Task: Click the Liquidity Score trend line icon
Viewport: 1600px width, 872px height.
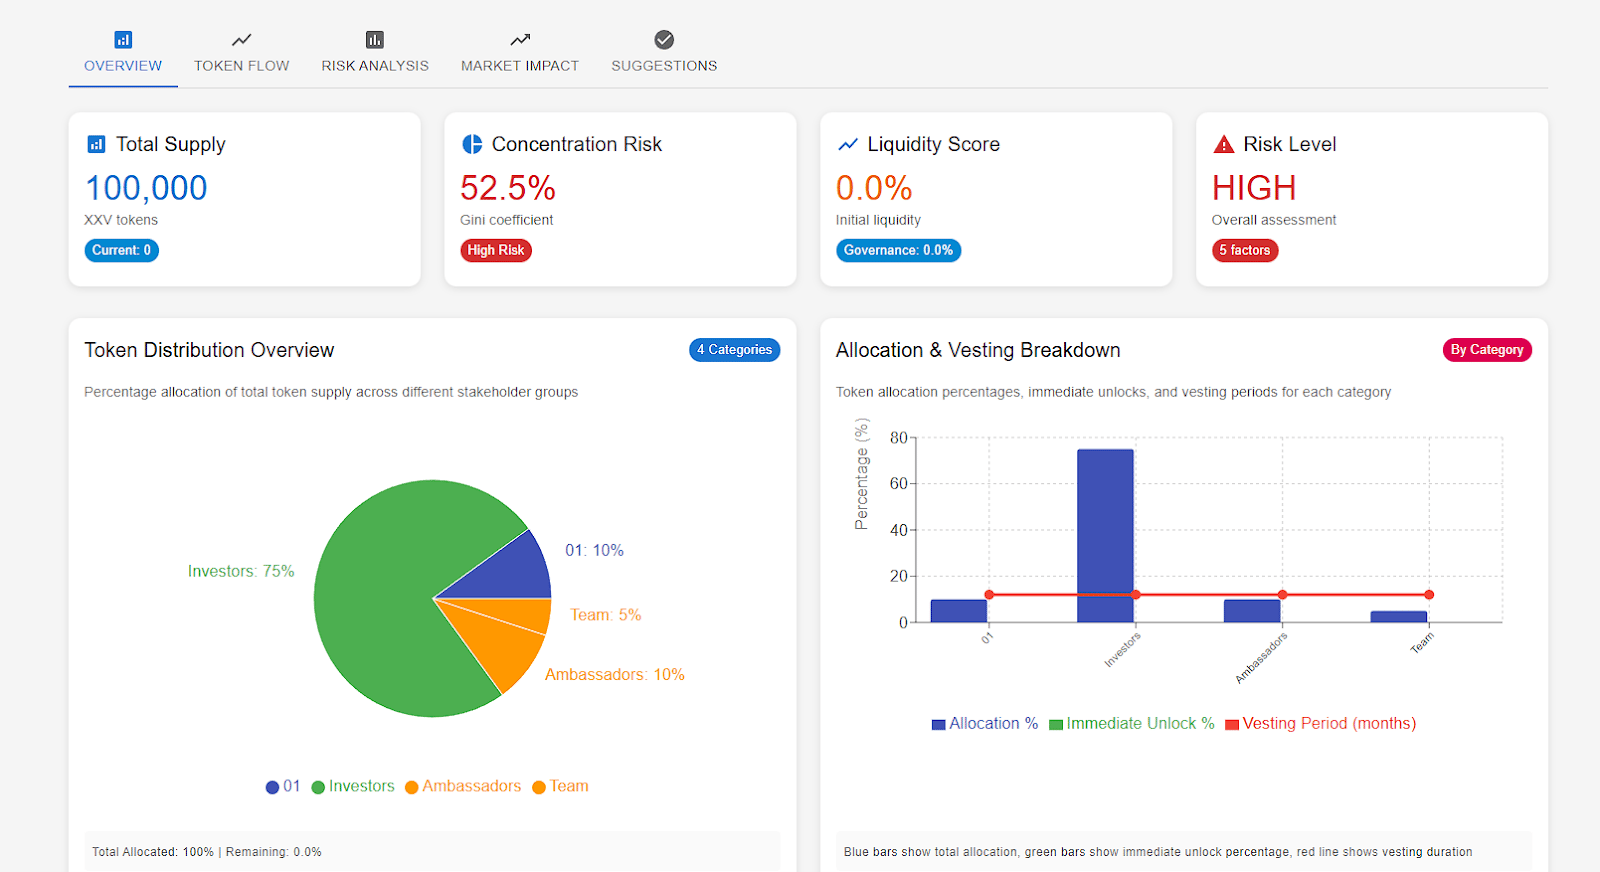Action: pyautogui.click(x=848, y=144)
